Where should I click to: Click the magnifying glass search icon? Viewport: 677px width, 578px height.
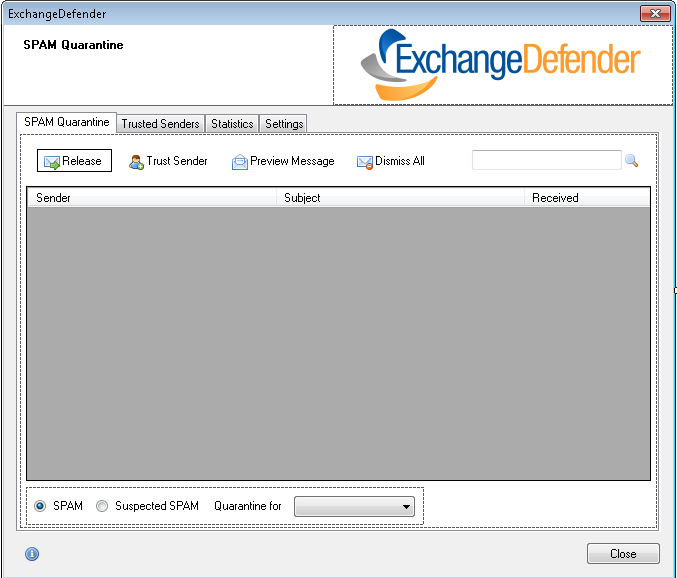tap(631, 160)
